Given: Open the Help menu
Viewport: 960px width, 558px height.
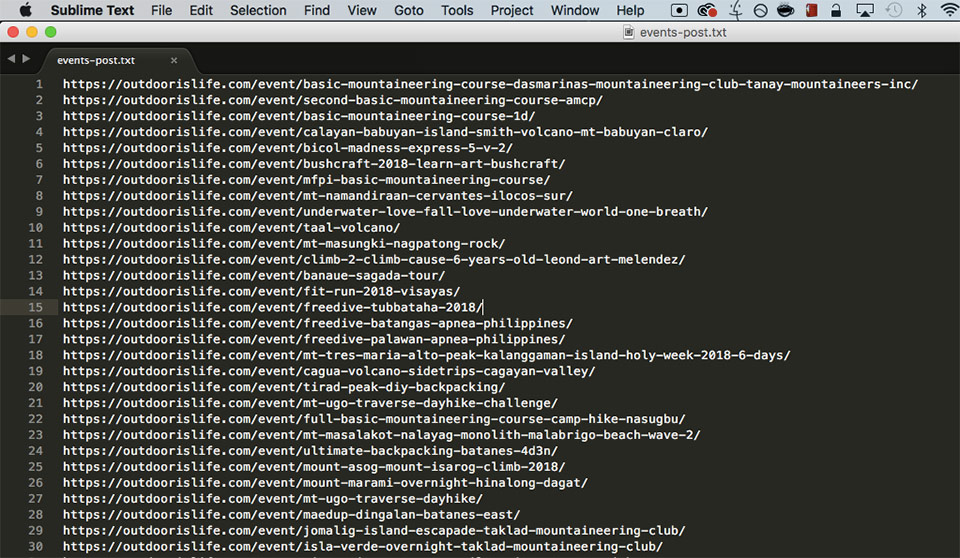Looking at the screenshot, I should (630, 10).
